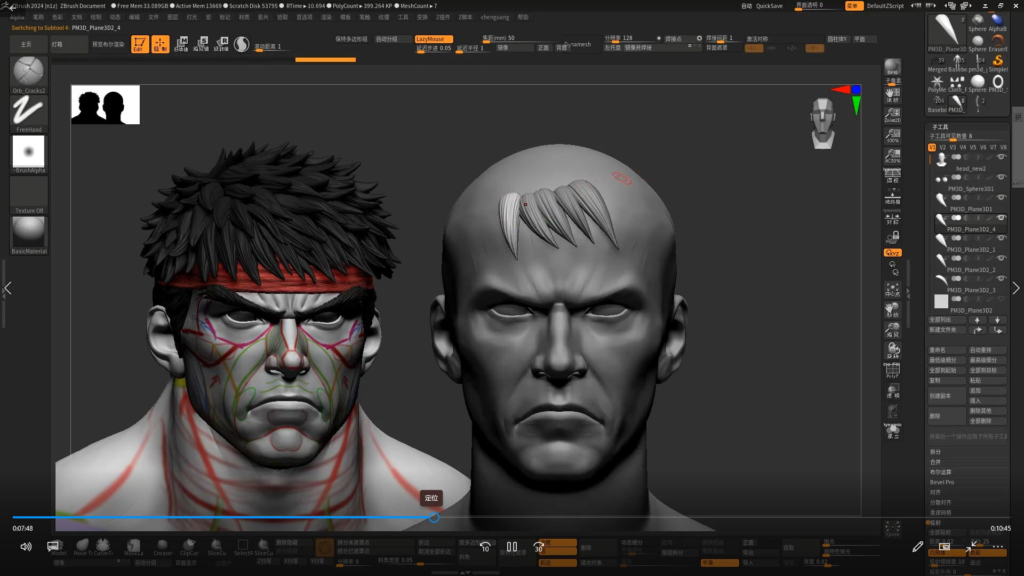Viewport: 1024px width, 576px height.
Task: Toggle visibility of head_new2 subtool
Action: 1001,157
